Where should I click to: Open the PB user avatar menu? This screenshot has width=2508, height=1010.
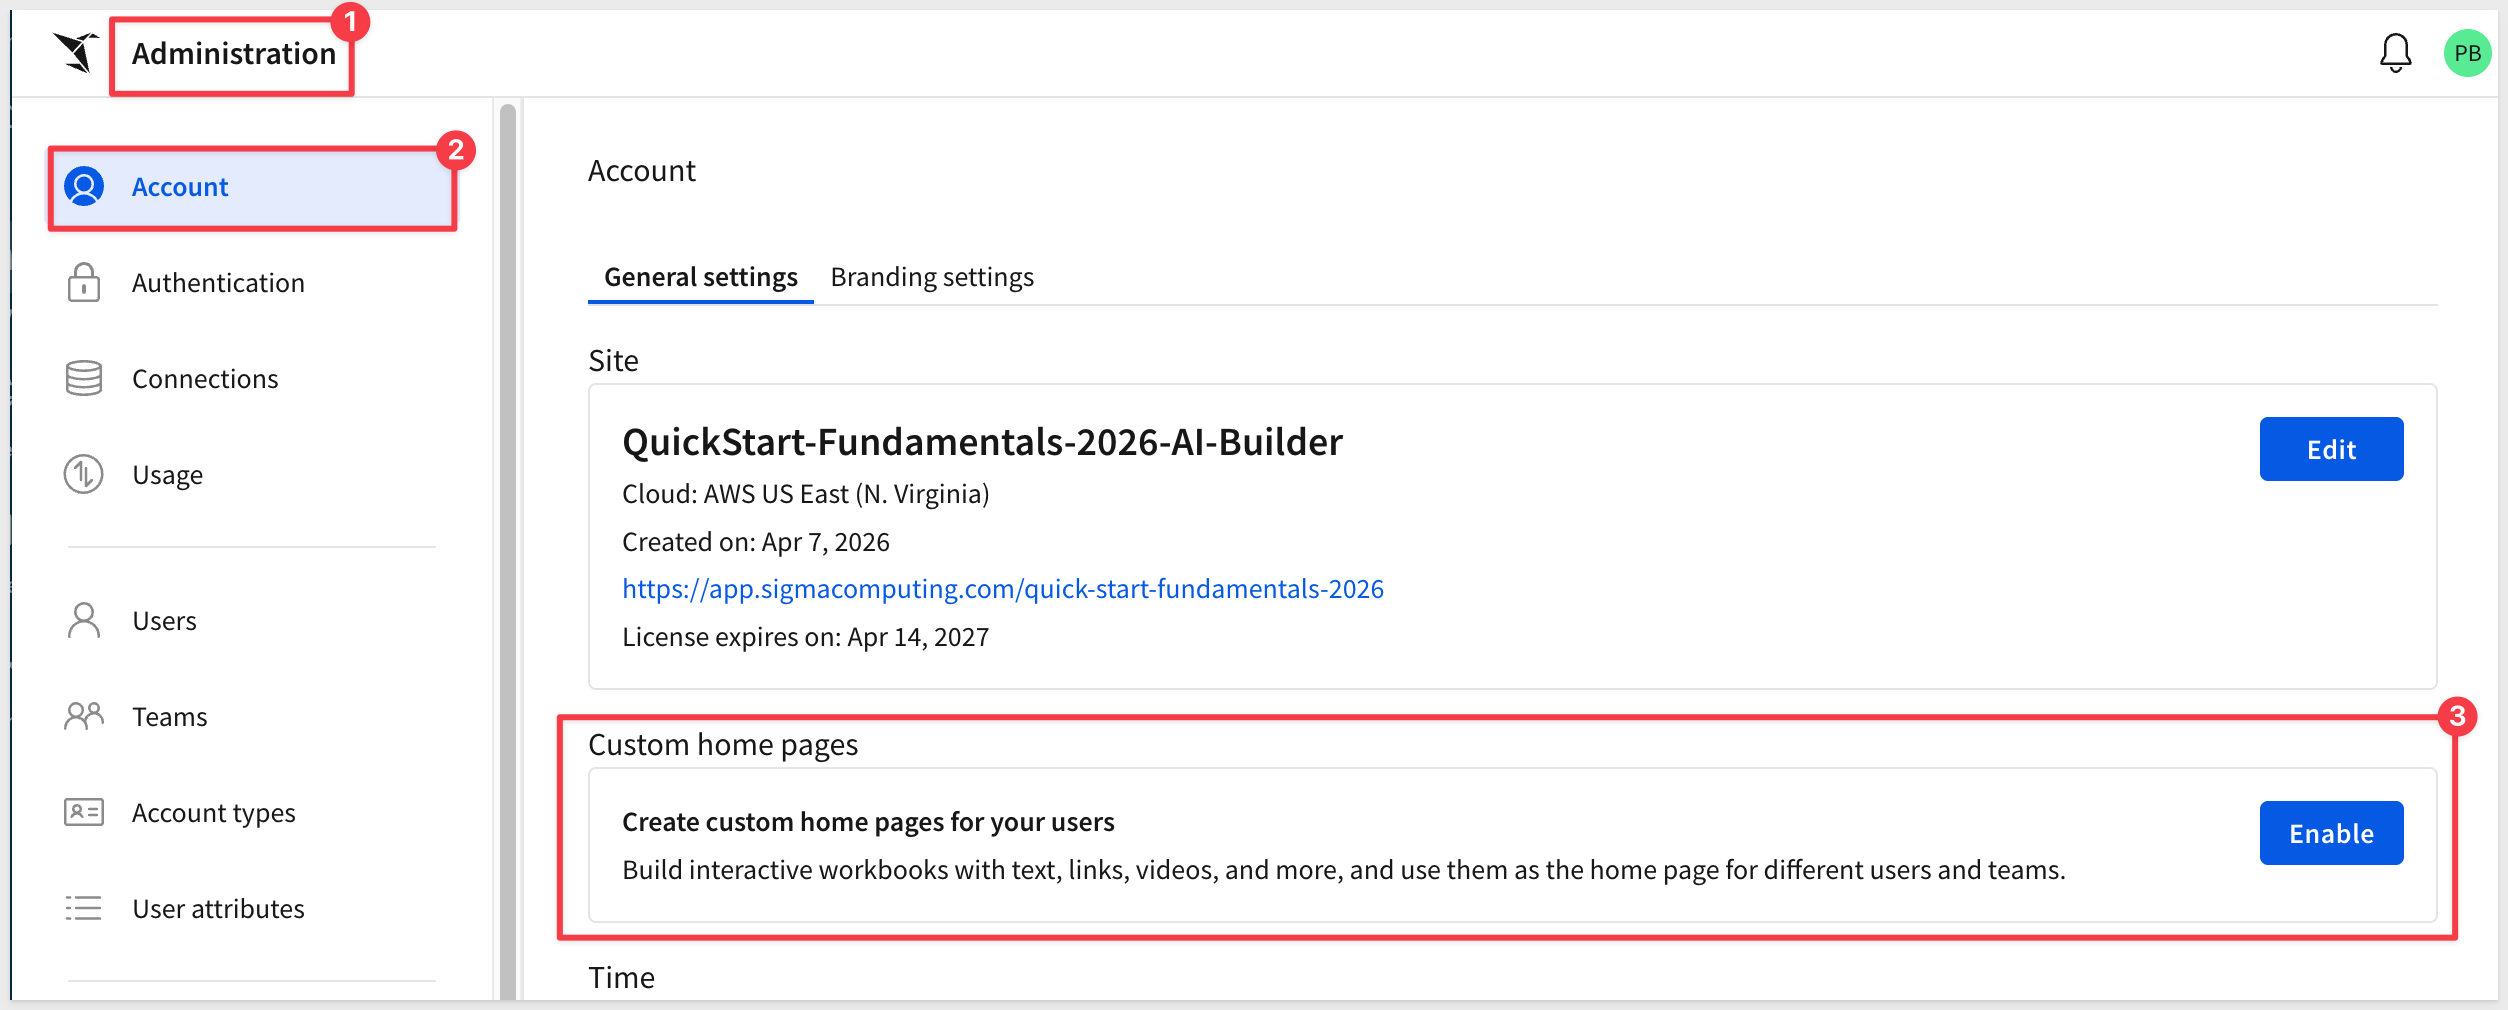[x=2467, y=53]
